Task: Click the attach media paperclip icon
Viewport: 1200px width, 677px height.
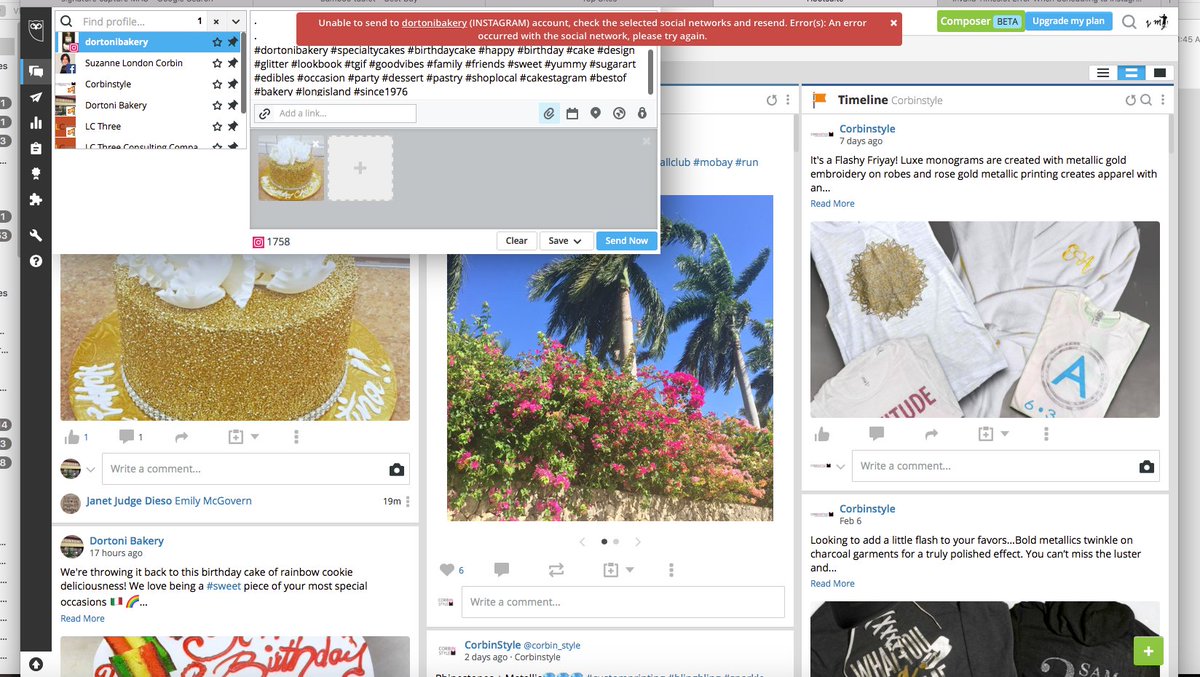Action: (x=549, y=114)
